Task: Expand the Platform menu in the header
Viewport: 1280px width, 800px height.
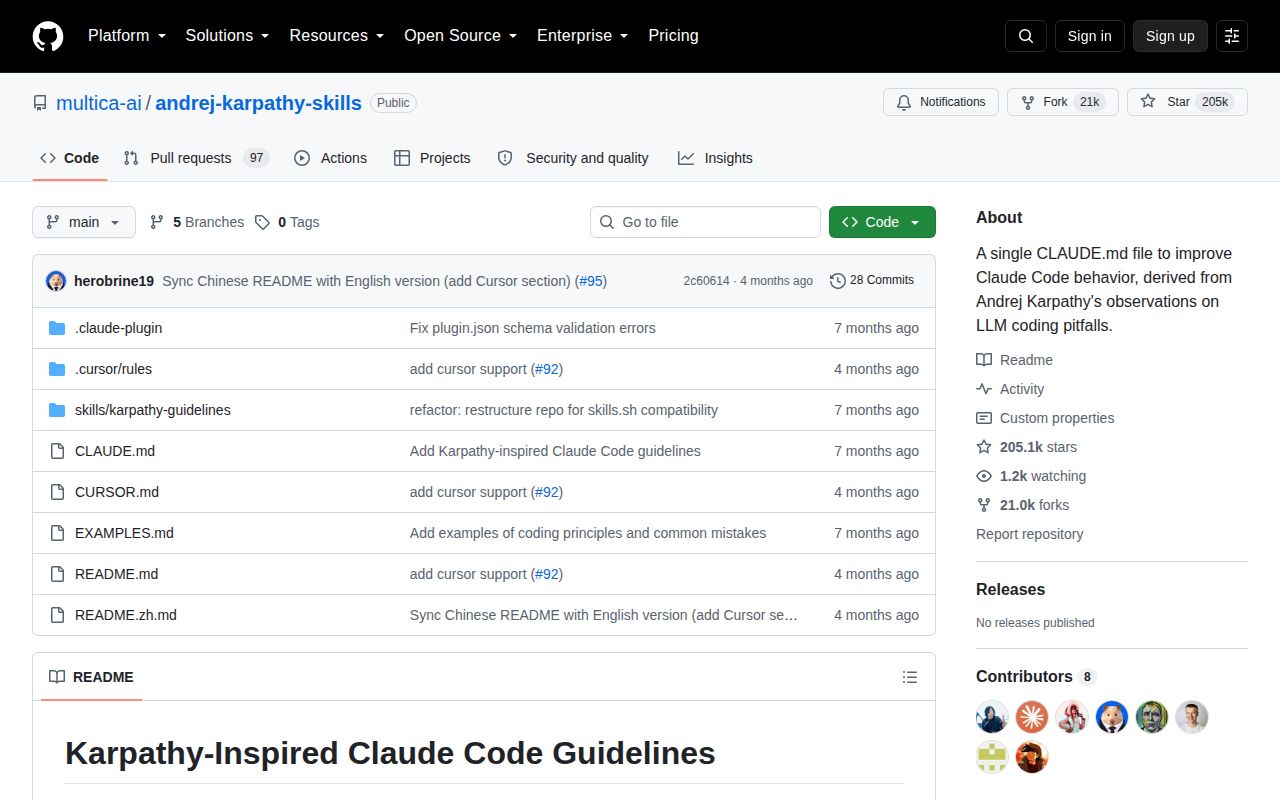Action: coord(127,36)
